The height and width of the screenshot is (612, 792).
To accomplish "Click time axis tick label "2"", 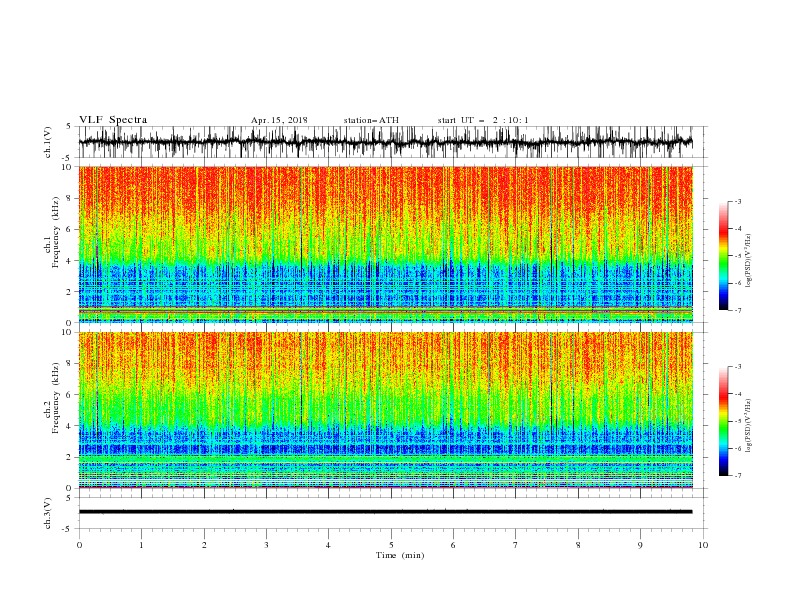I will click(204, 545).
